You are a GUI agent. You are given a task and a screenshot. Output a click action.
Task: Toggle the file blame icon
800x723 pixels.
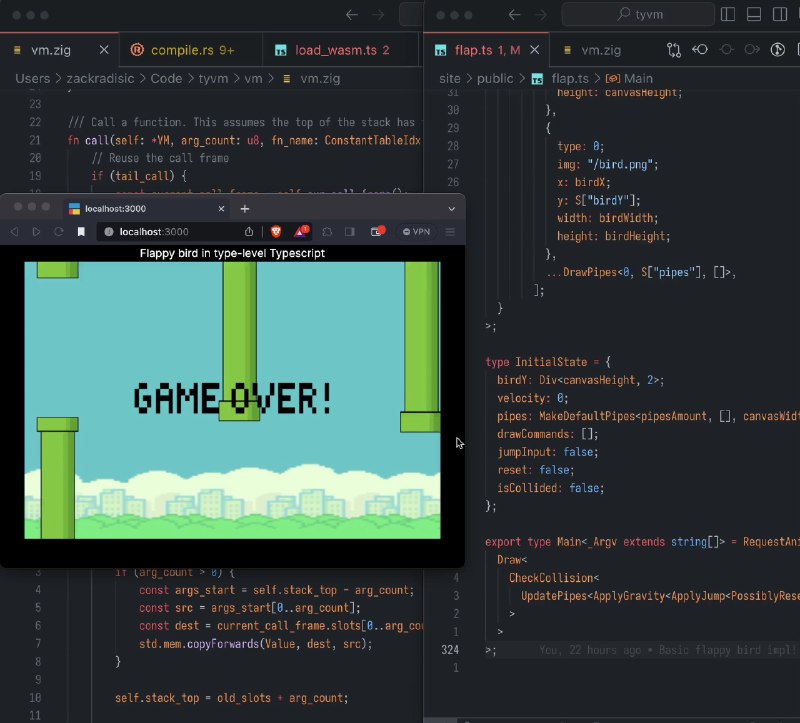point(778,49)
